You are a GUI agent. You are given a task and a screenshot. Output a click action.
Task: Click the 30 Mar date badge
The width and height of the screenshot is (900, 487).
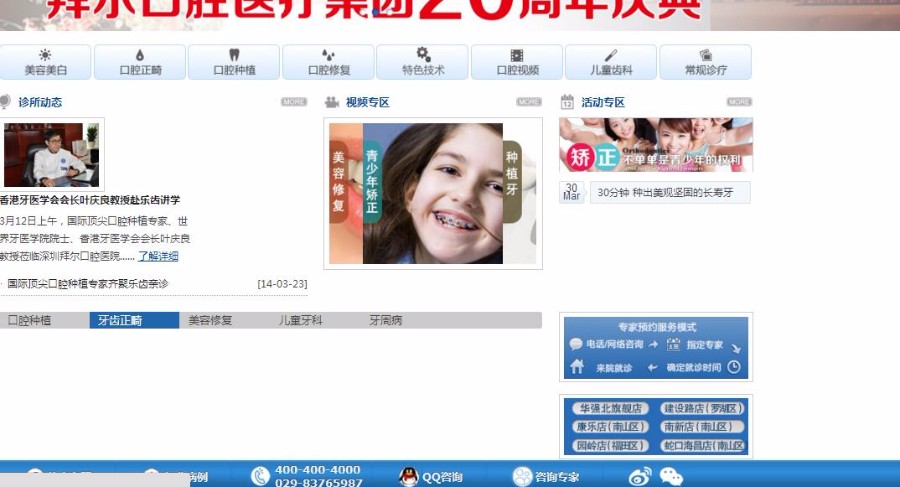point(572,192)
